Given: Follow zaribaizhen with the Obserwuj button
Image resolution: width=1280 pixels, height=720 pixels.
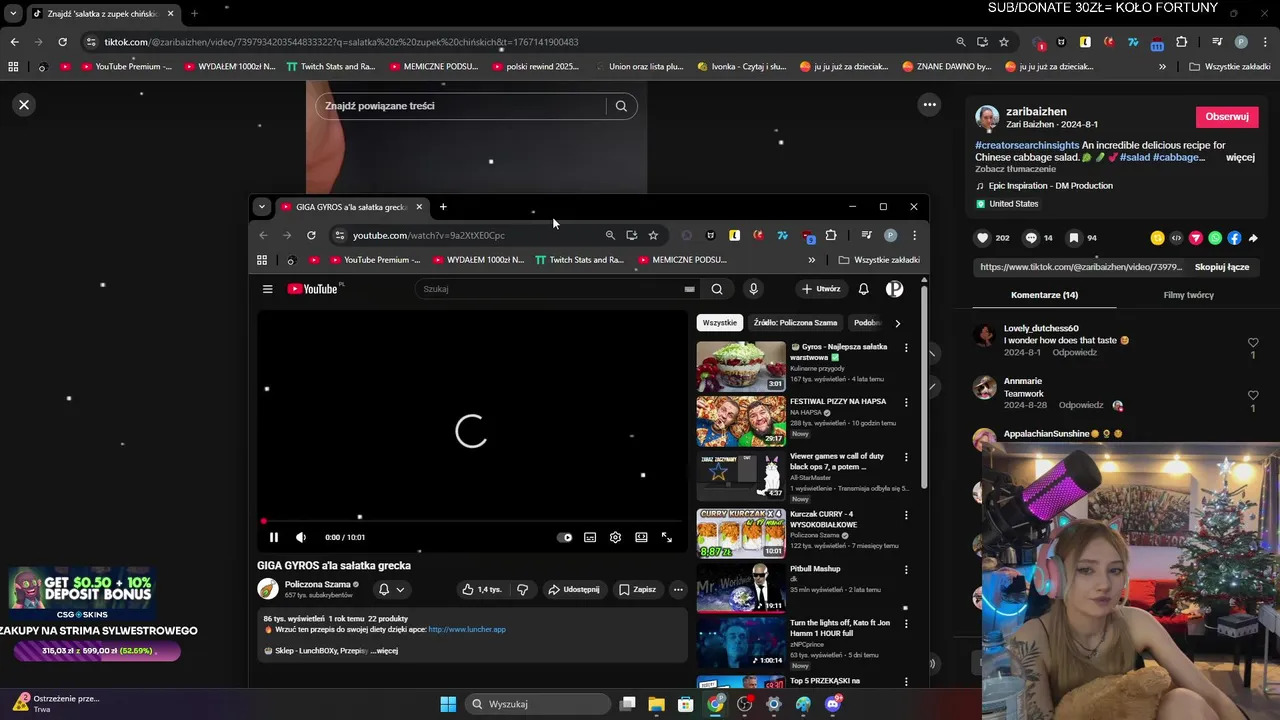Looking at the screenshot, I should [x=1227, y=117].
